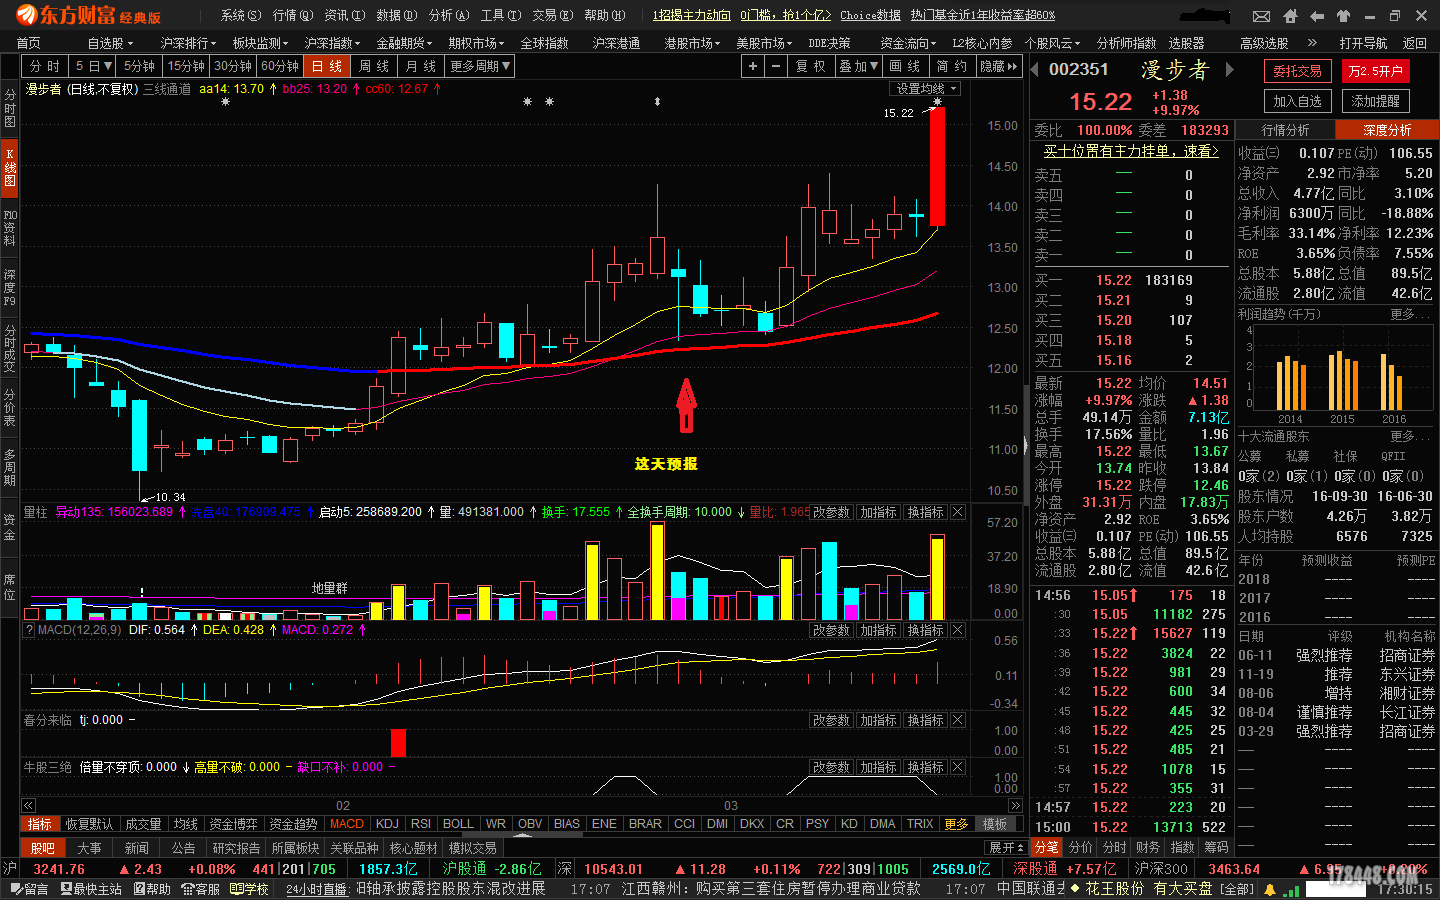Click the 委托交易 button

point(1297,71)
